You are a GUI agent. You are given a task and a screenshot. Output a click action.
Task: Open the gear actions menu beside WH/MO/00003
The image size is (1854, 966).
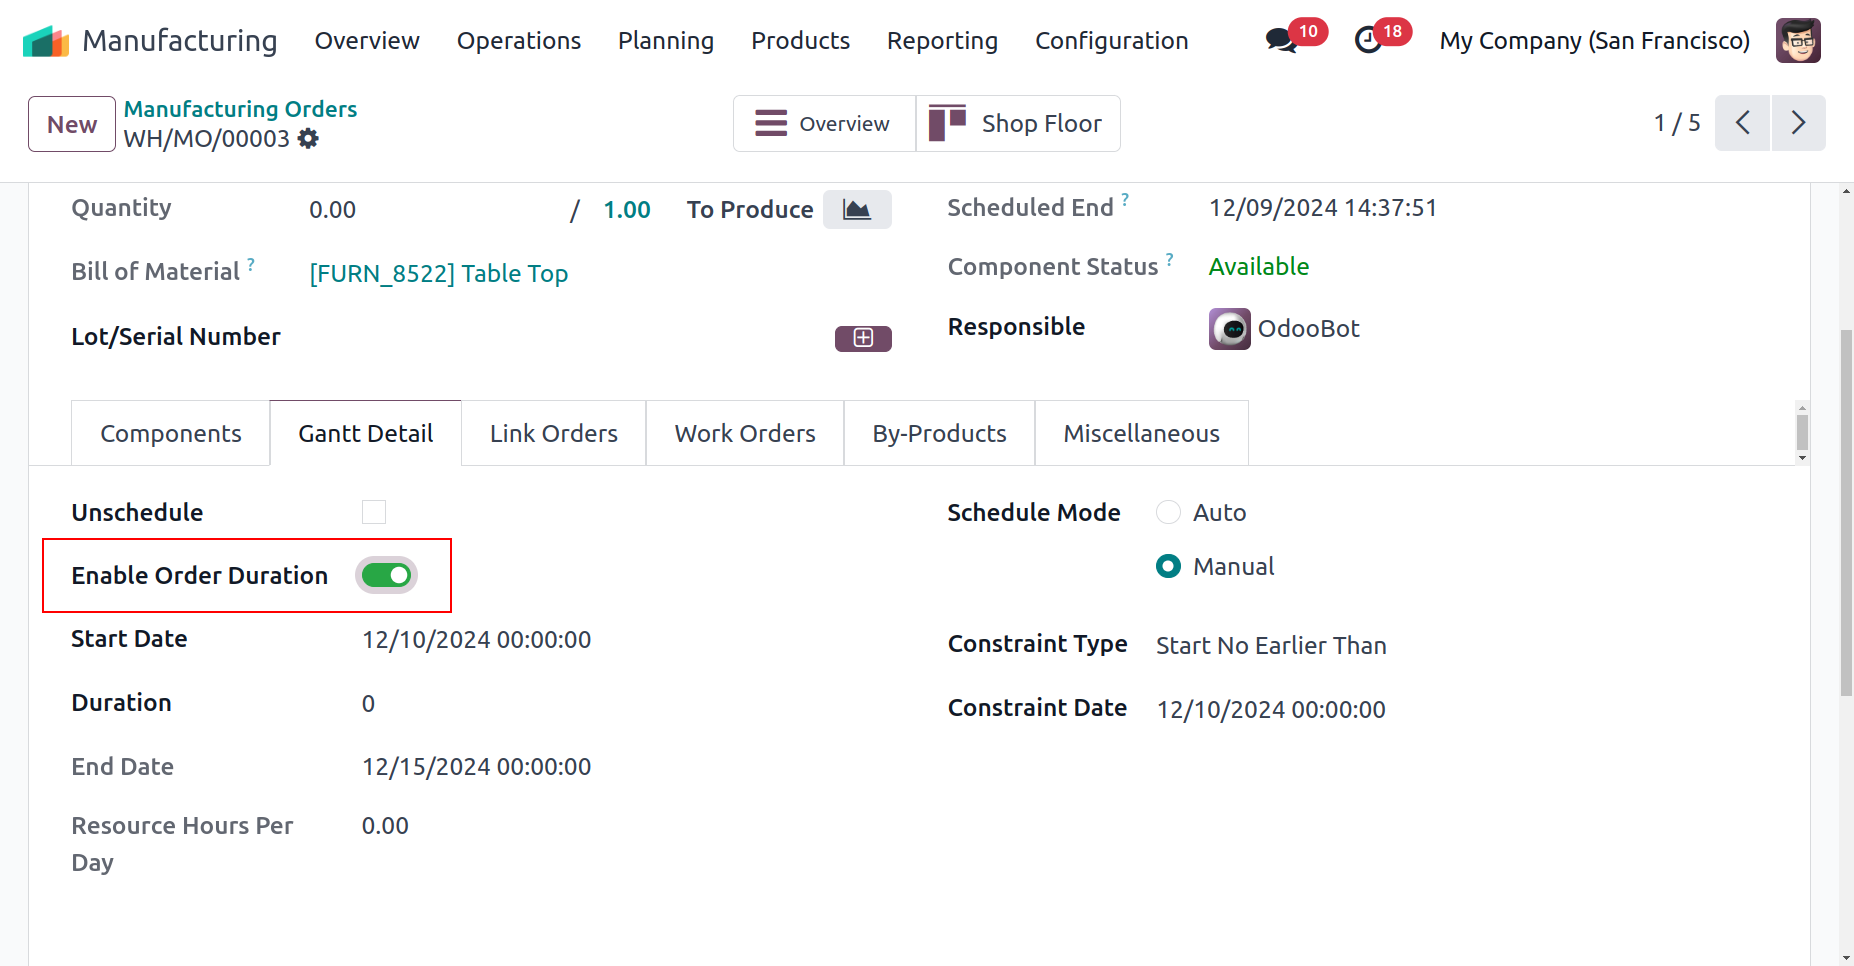(x=309, y=139)
